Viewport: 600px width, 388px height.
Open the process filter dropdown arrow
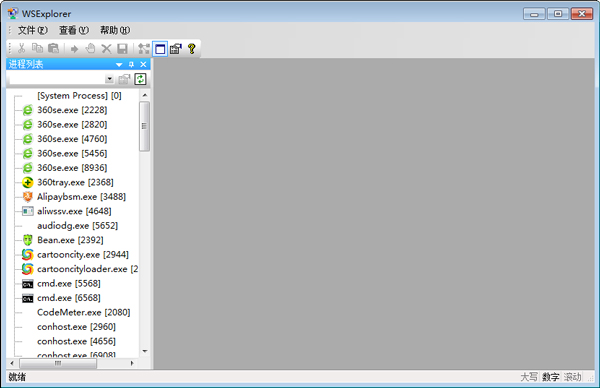[x=109, y=79]
